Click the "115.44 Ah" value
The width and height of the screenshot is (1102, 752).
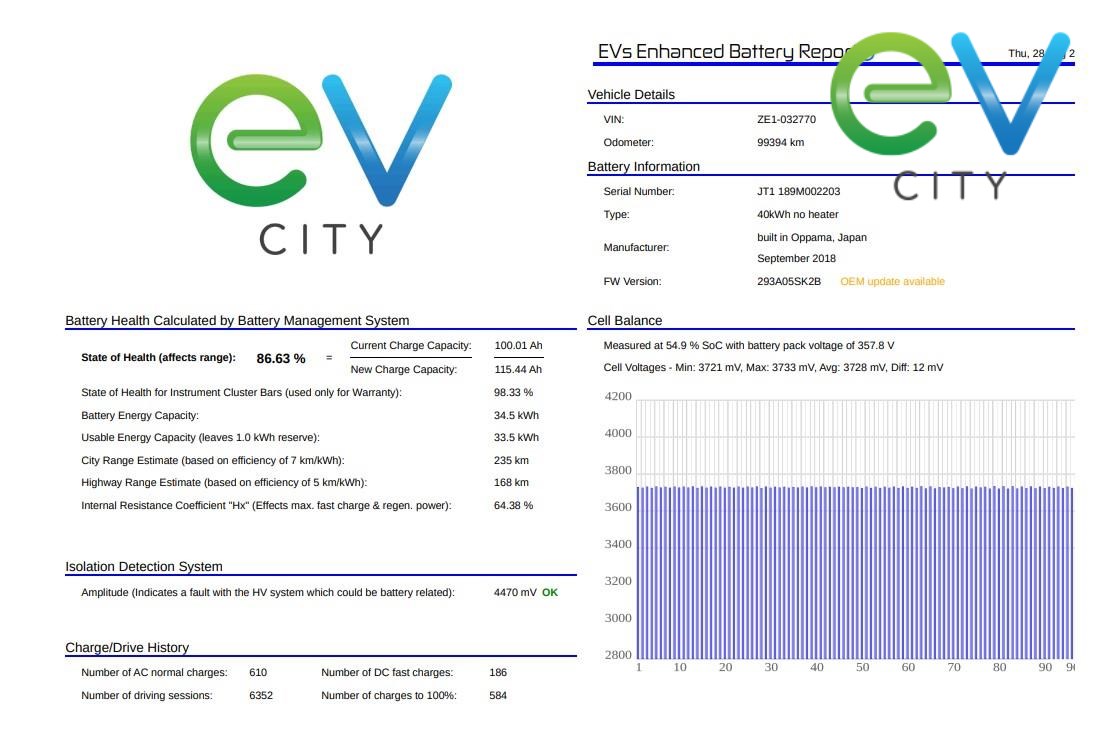click(519, 370)
